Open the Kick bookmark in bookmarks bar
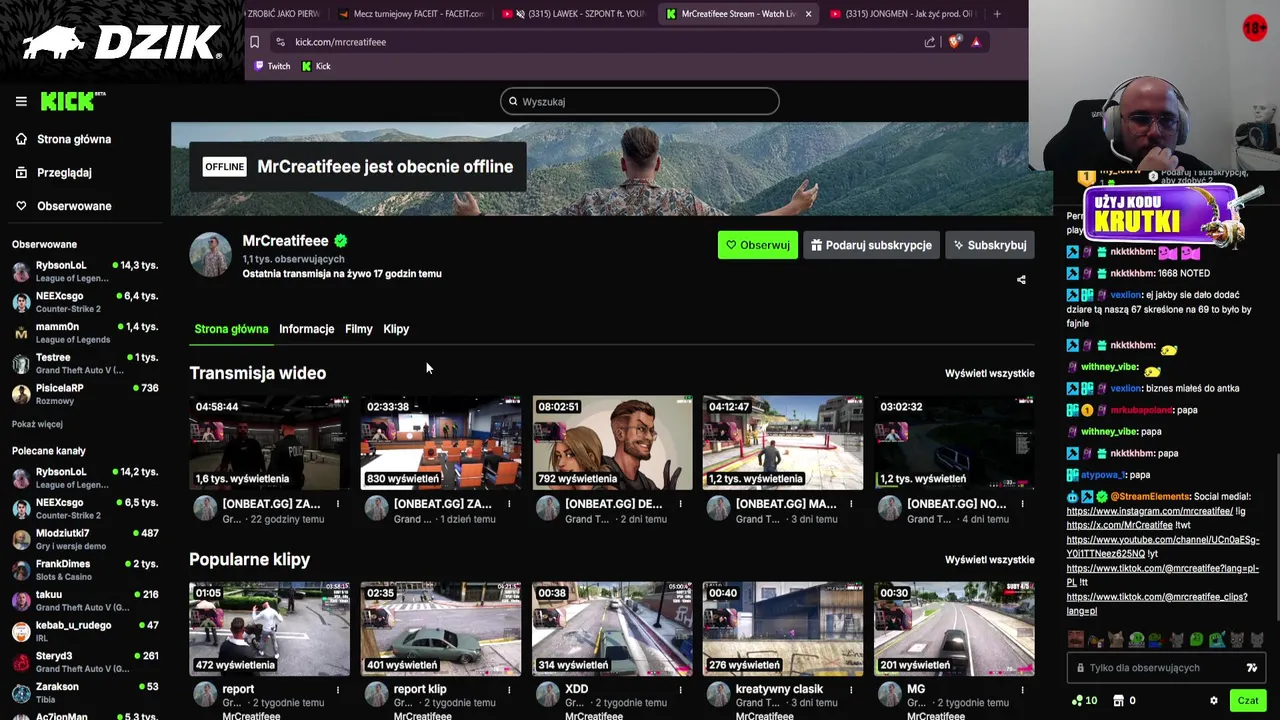Screen dimensions: 1280x720 tap(316, 66)
